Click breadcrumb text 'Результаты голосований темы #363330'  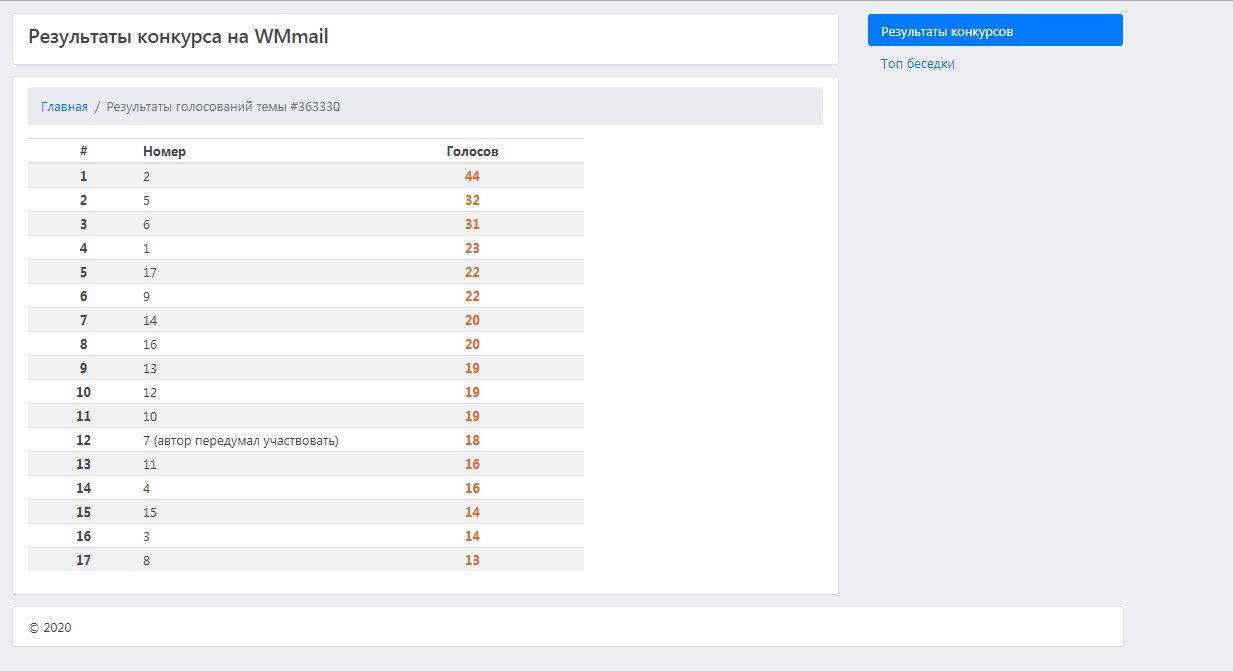click(x=223, y=106)
